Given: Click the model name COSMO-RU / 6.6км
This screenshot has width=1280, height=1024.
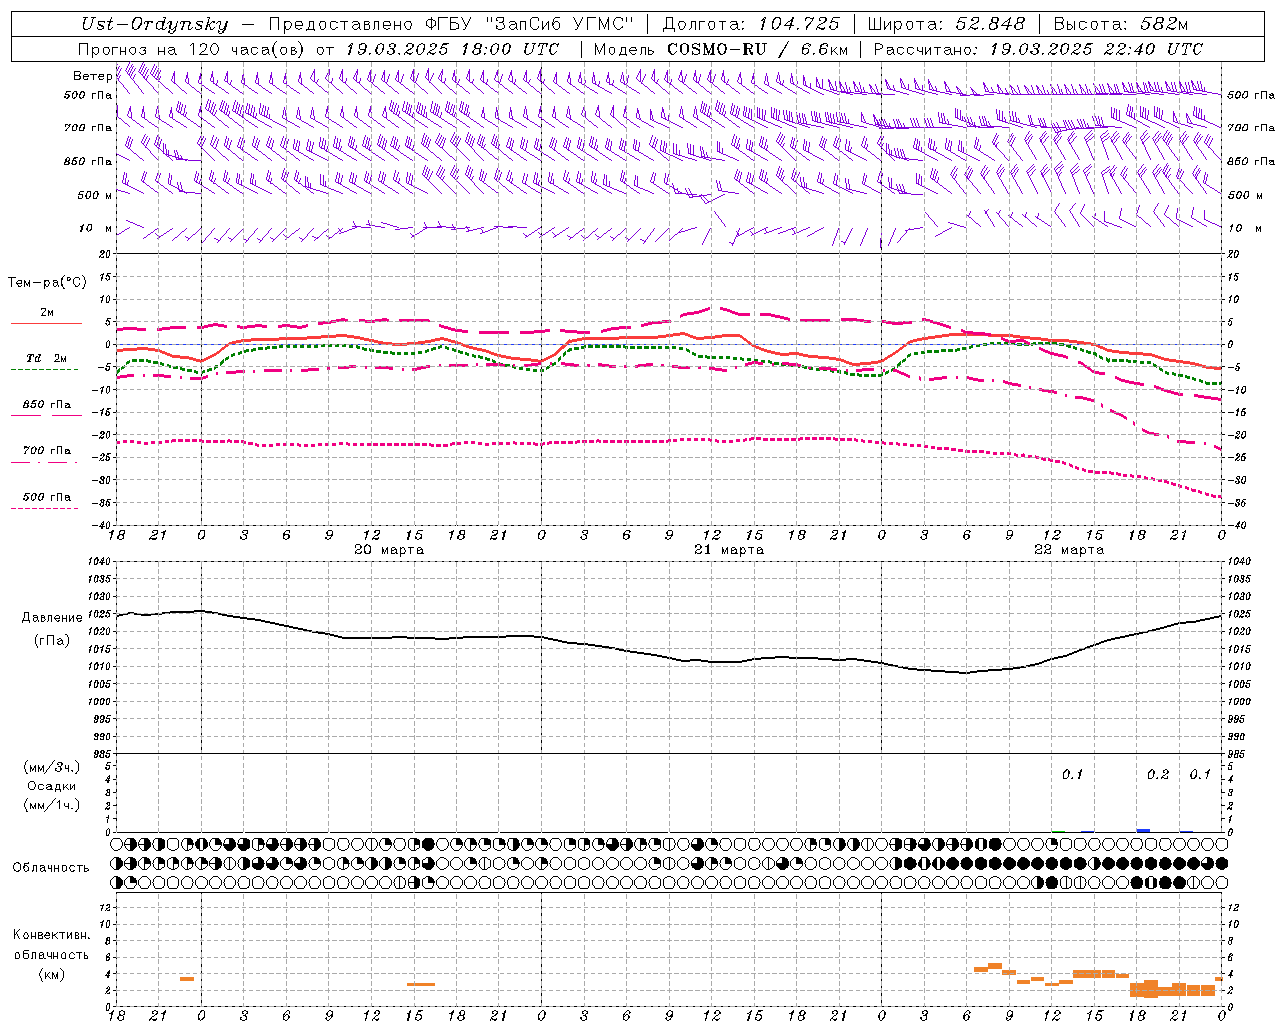Looking at the screenshot, I should tap(757, 49).
